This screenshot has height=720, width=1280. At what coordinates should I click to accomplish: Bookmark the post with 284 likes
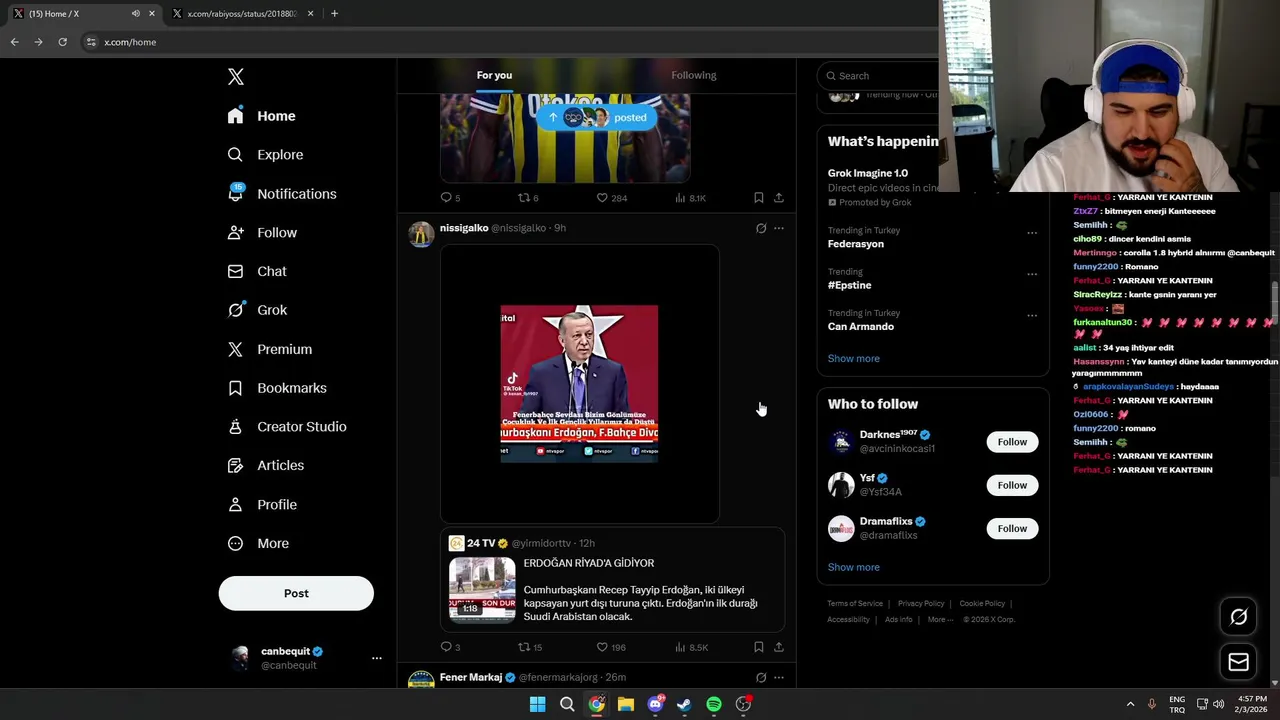coord(758,198)
